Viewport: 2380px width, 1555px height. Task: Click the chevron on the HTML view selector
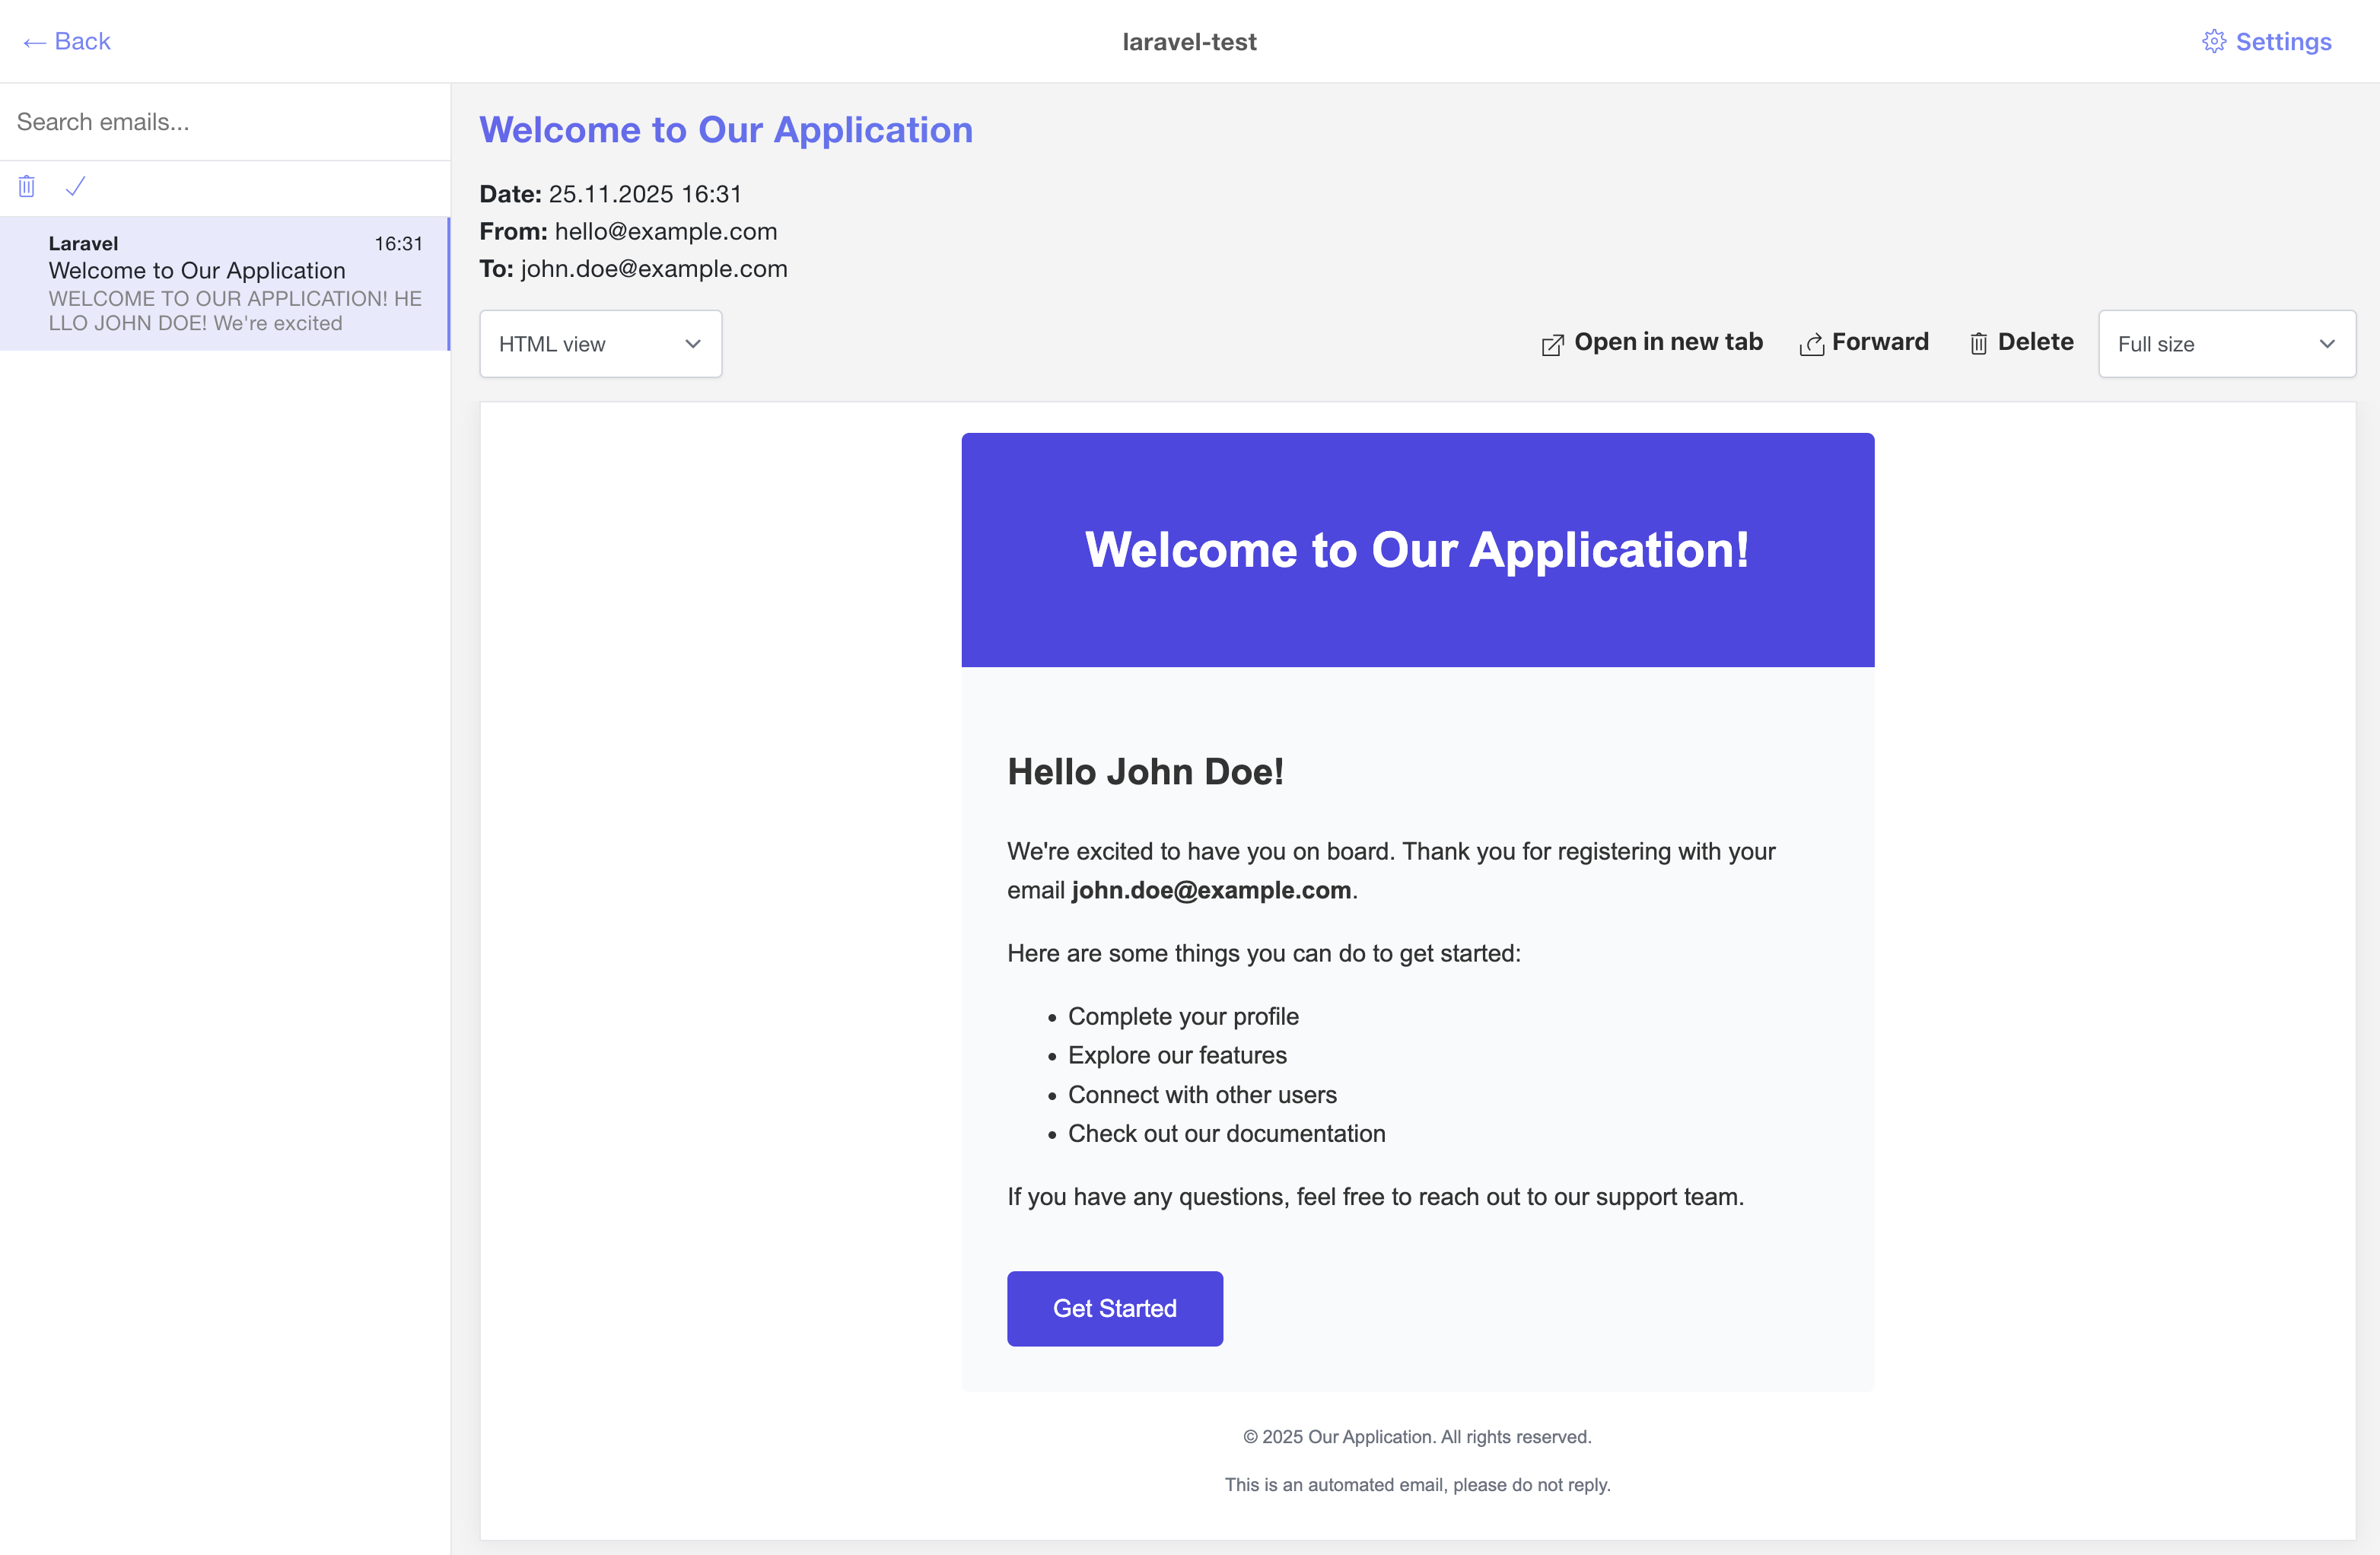(693, 343)
